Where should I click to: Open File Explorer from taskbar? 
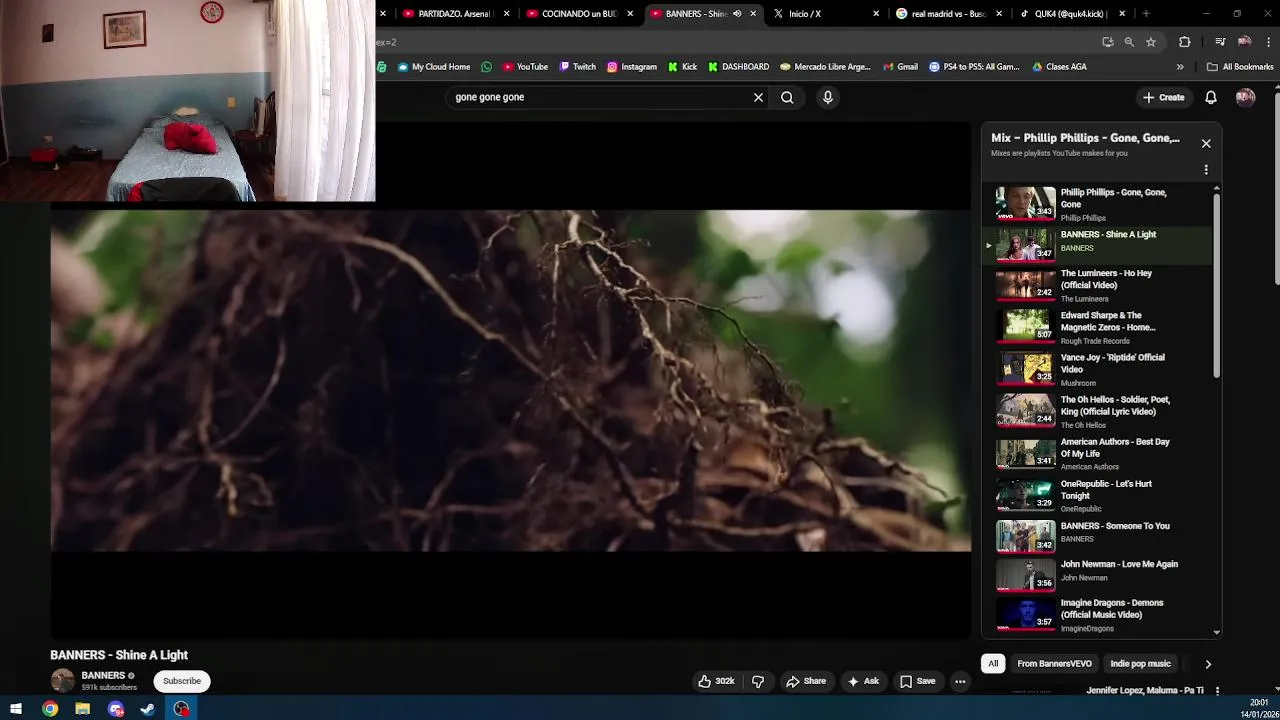[83, 709]
